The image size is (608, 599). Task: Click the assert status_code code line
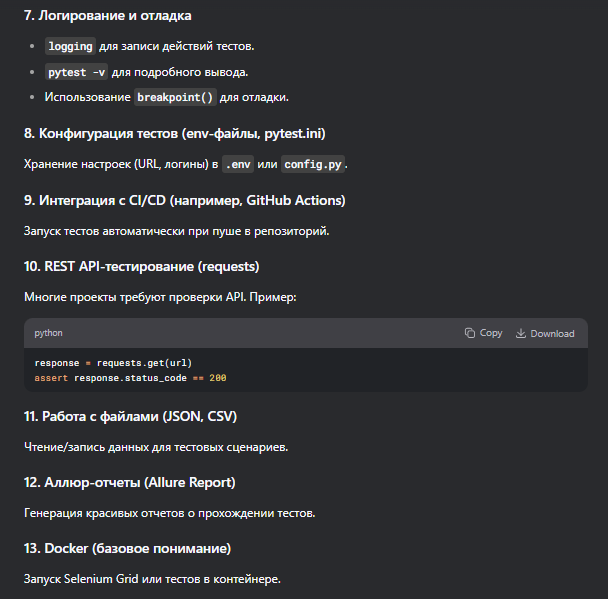130,378
